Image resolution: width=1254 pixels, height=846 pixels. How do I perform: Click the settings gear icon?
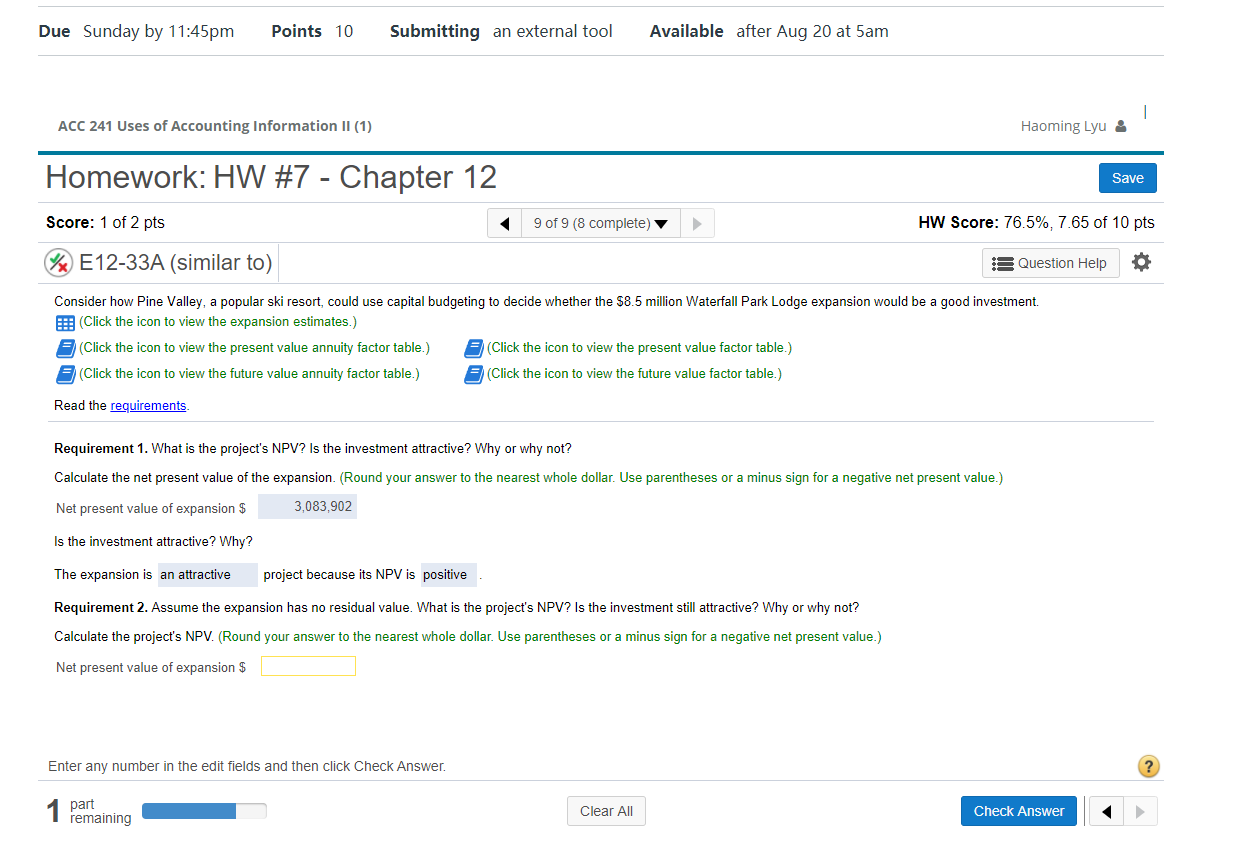[x=1141, y=261]
